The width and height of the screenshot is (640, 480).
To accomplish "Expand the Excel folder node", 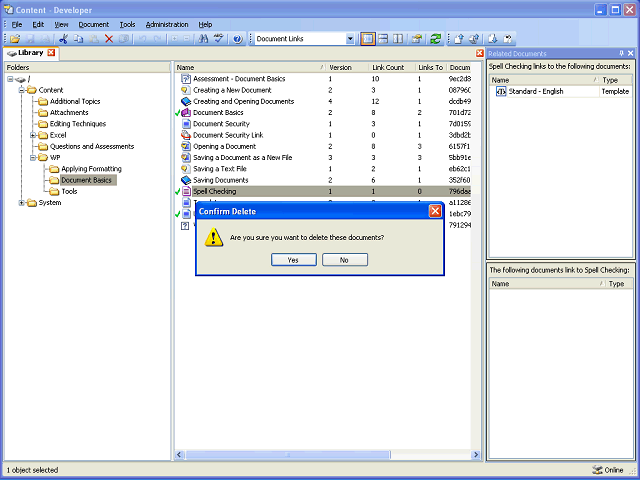I will point(33,135).
